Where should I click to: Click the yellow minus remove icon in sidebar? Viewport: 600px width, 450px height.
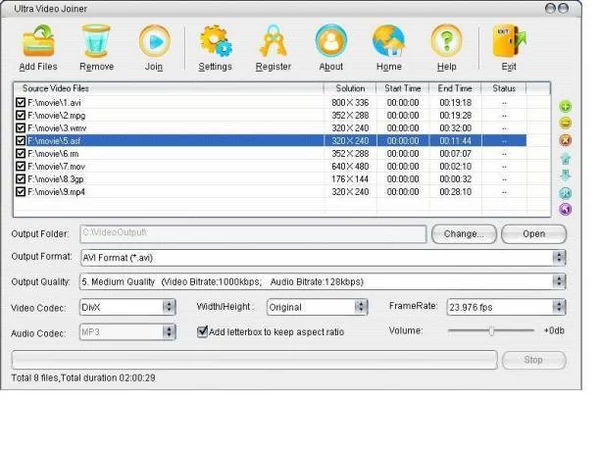565,123
